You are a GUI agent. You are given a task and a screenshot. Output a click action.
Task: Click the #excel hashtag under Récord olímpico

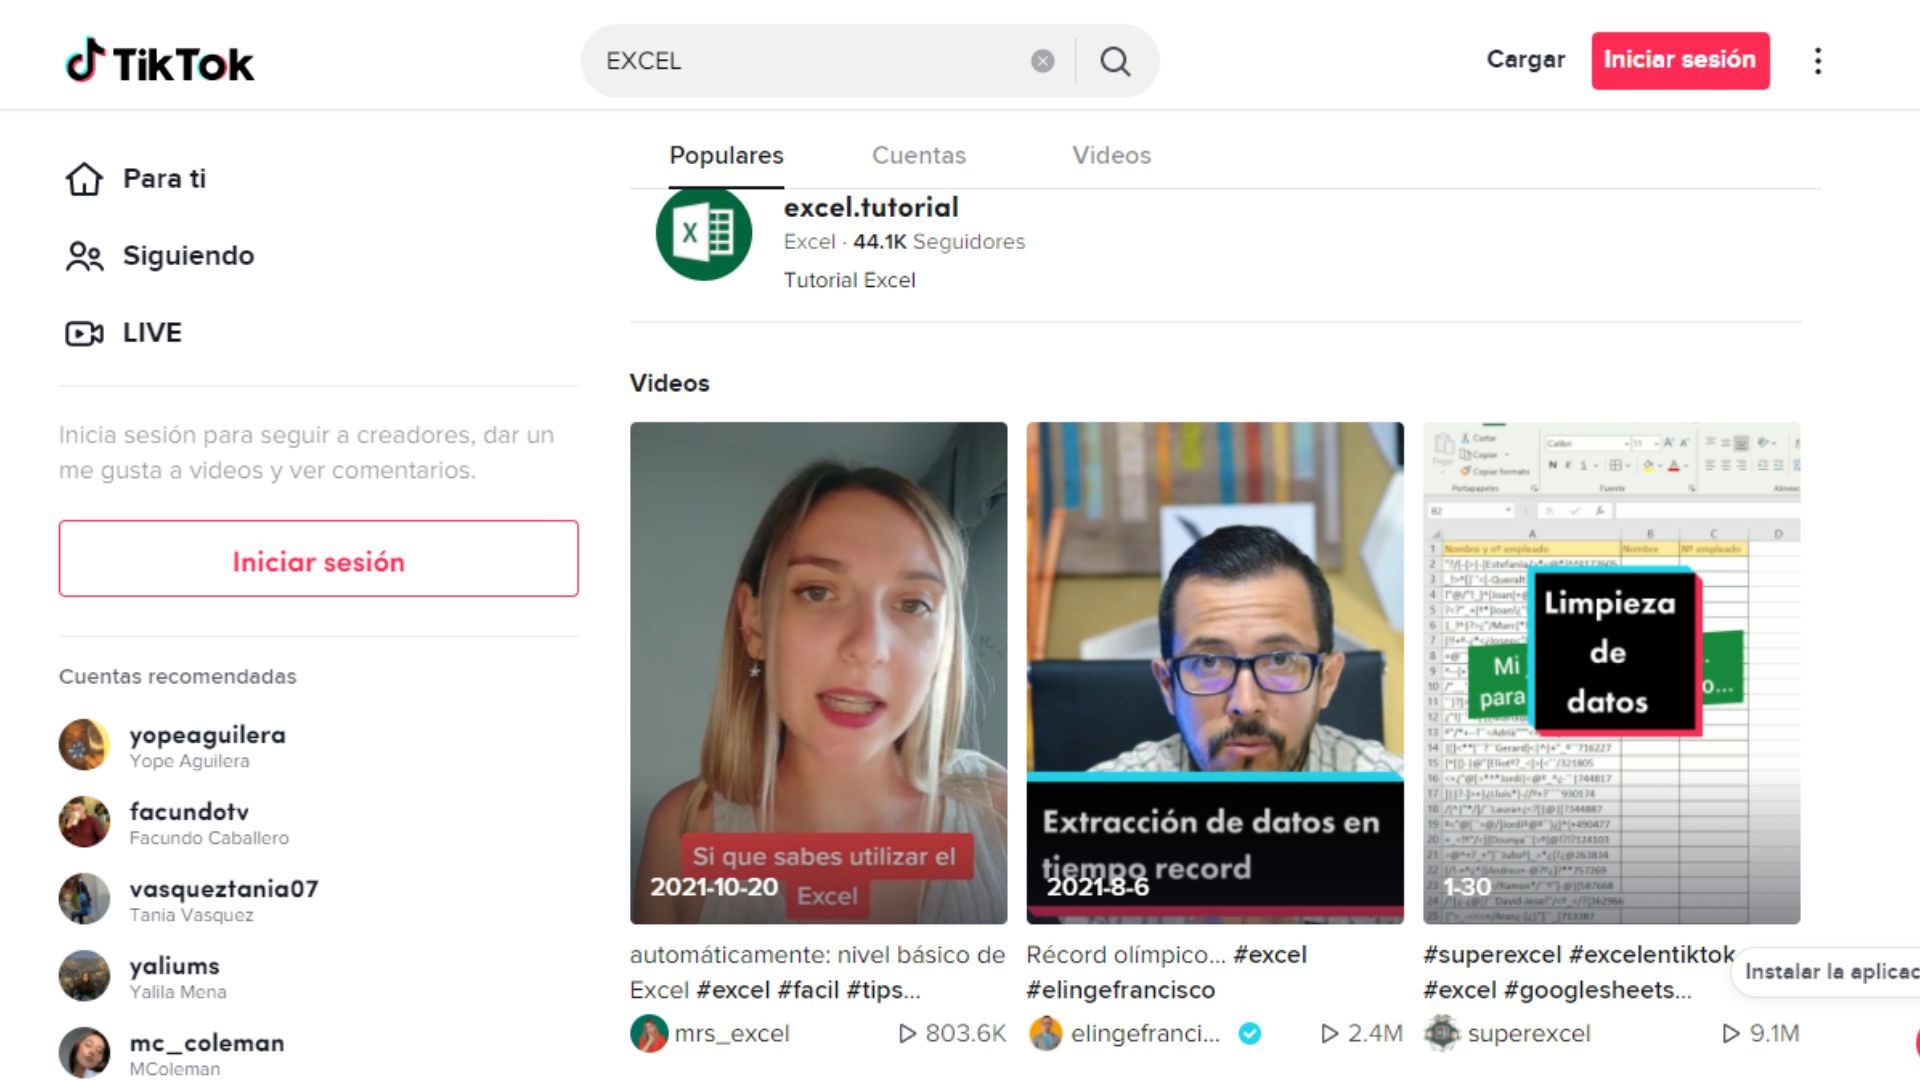[x=1270, y=955]
